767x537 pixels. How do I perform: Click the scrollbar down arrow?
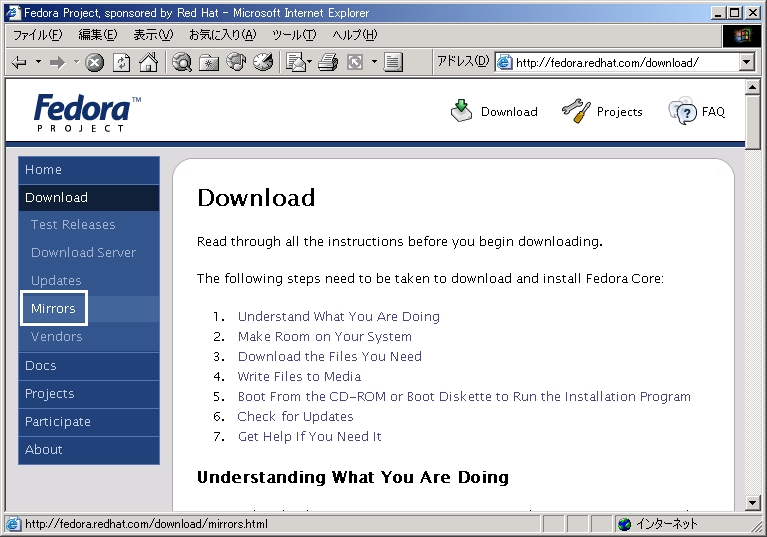click(x=752, y=502)
